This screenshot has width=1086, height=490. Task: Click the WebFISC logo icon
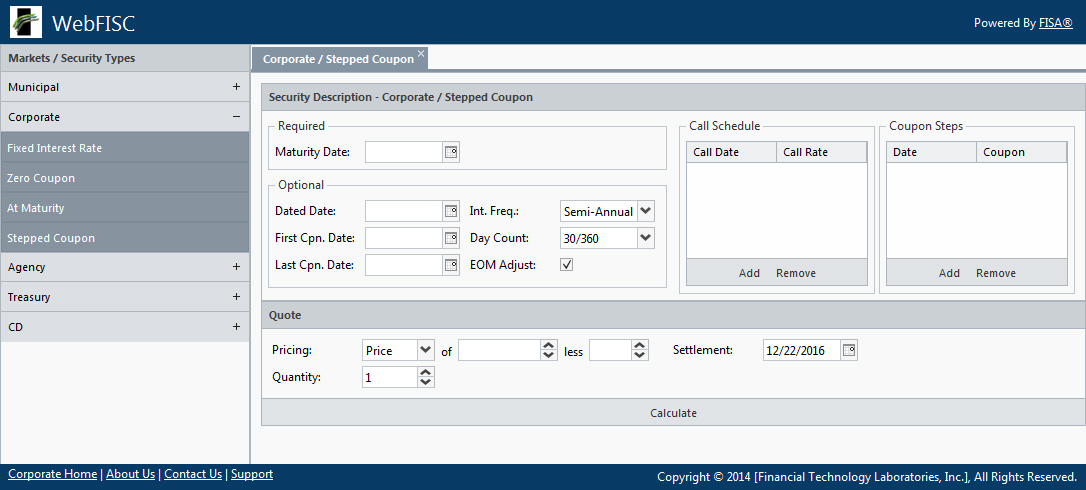click(26, 22)
